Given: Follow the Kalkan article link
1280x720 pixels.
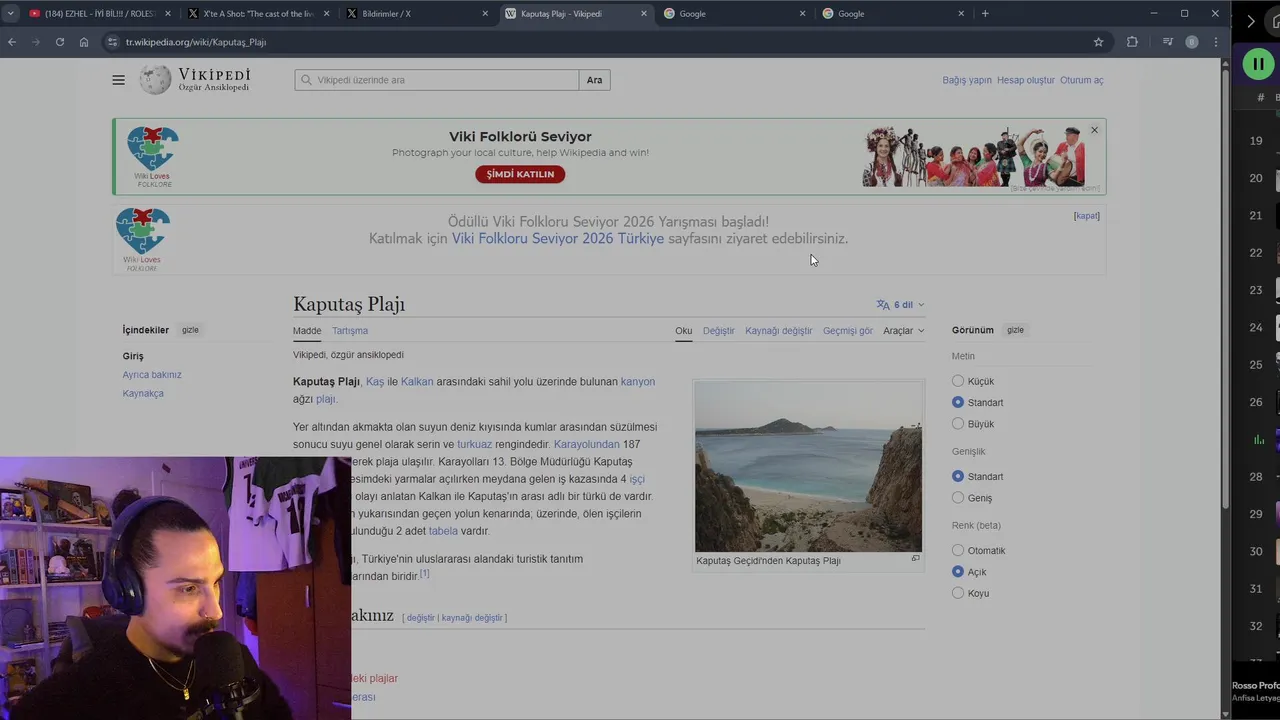Looking at the screenshot, I should pos(417,382).
